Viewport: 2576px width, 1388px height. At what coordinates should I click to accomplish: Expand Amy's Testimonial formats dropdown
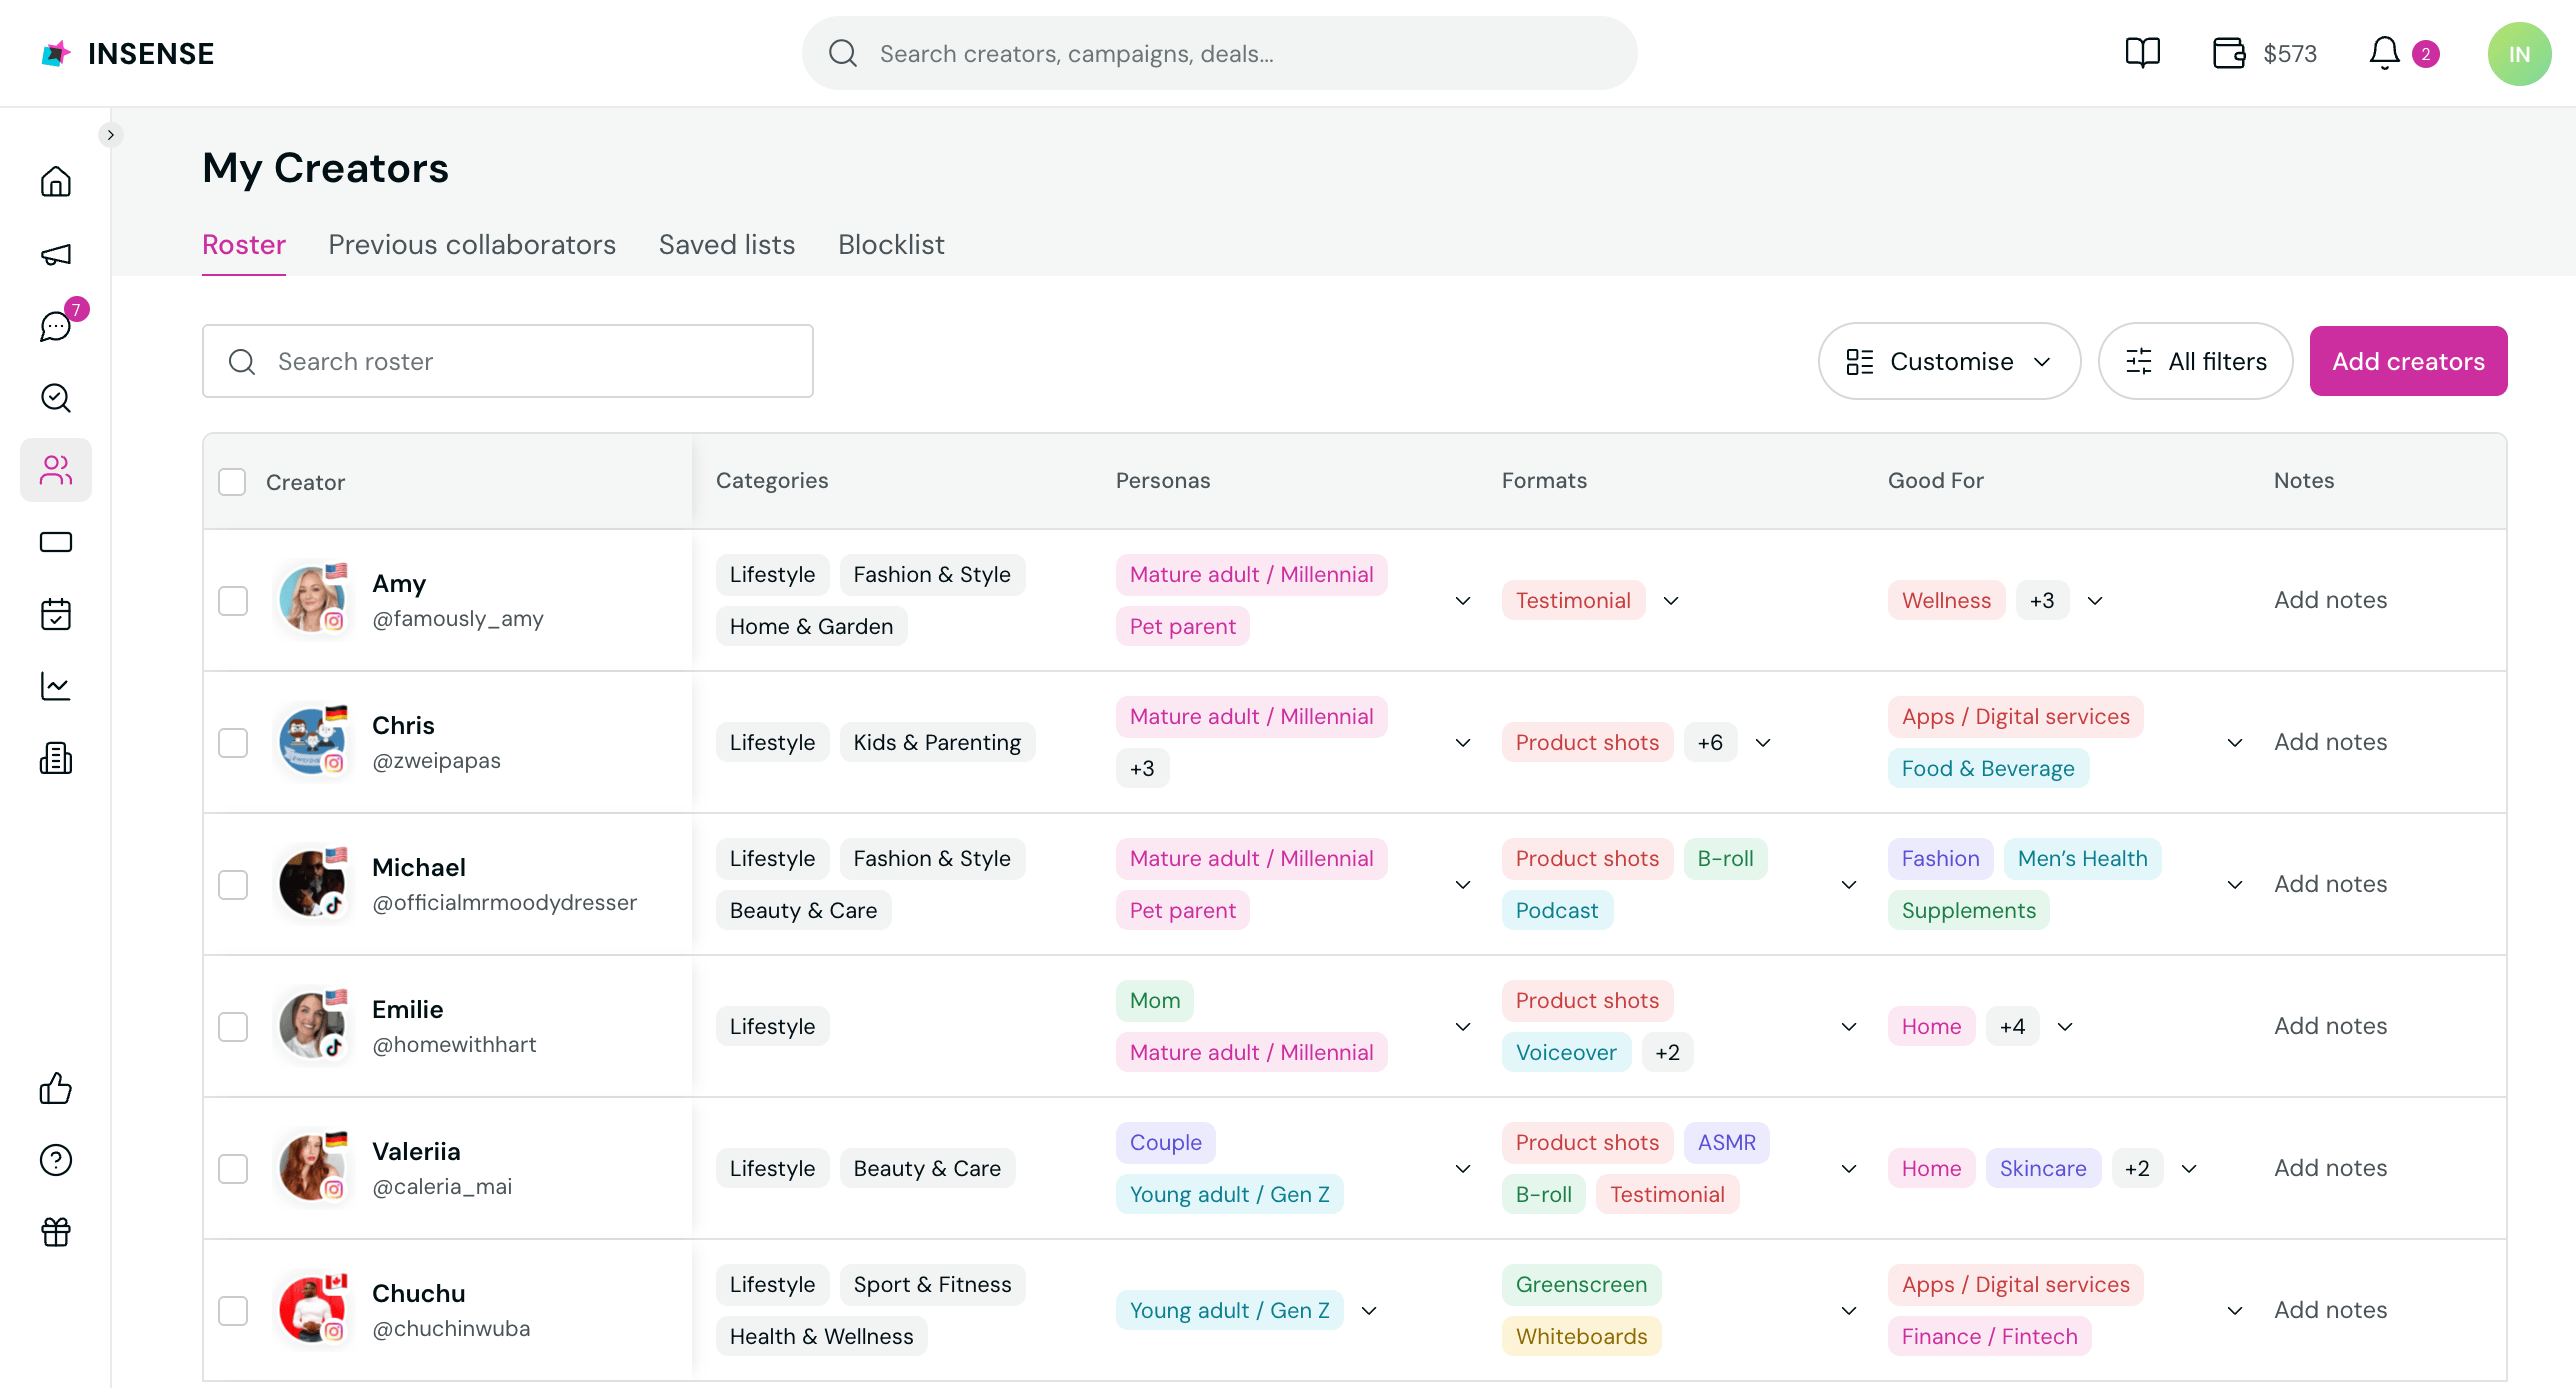pyautogui.click(x=1671, y=601)
